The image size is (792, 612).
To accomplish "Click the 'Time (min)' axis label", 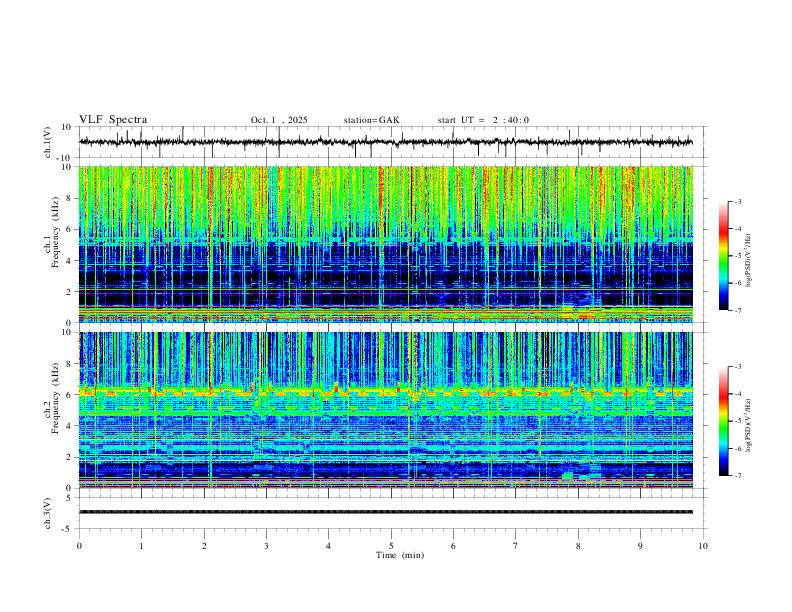I will click(x=400, y=555).
